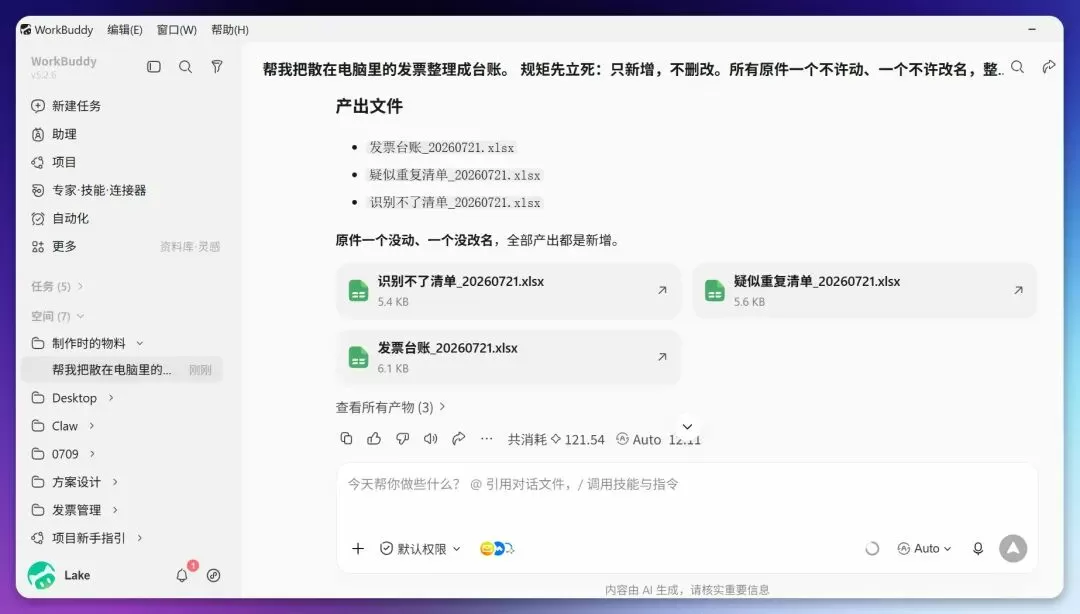Click the loading spinner in input bar
This screenshot has width=1080, height=614.
[x=872, y=549]
